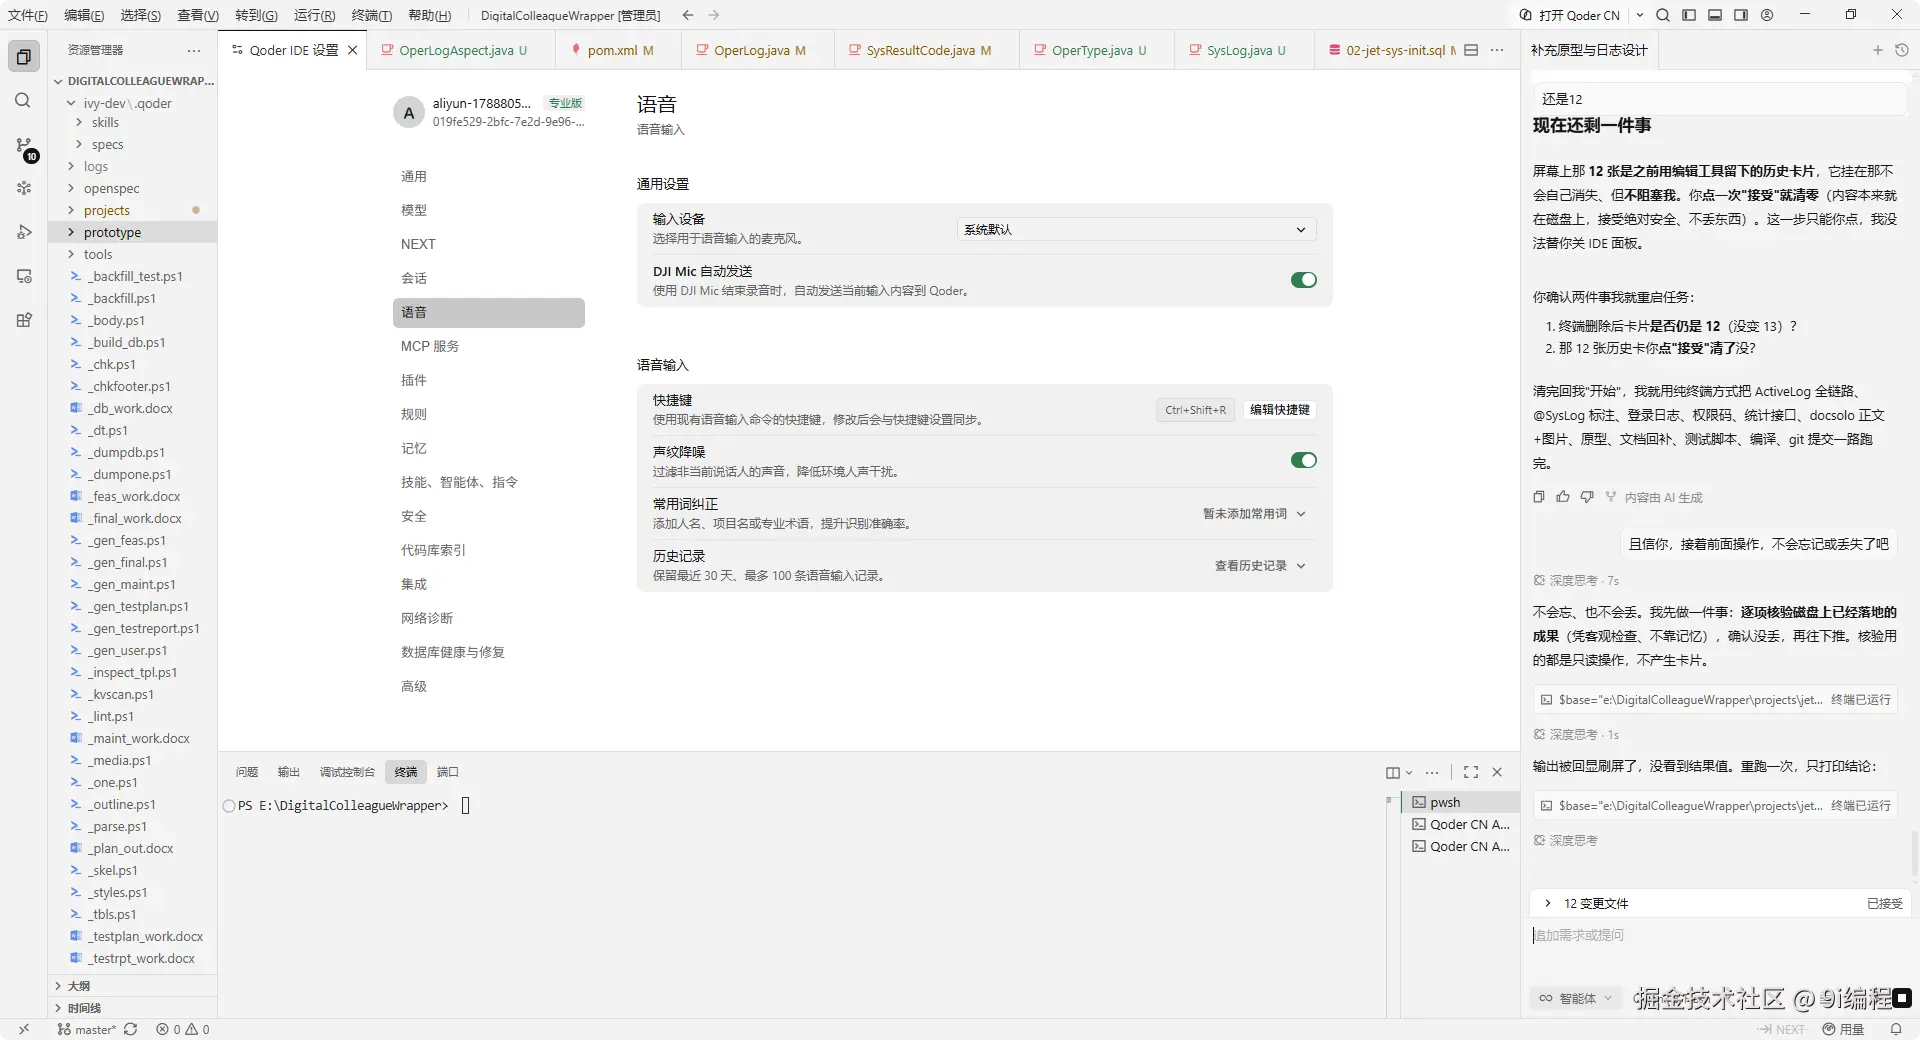Open MCP 服务 settings section

pyautogui.click(x=488, y=346)
